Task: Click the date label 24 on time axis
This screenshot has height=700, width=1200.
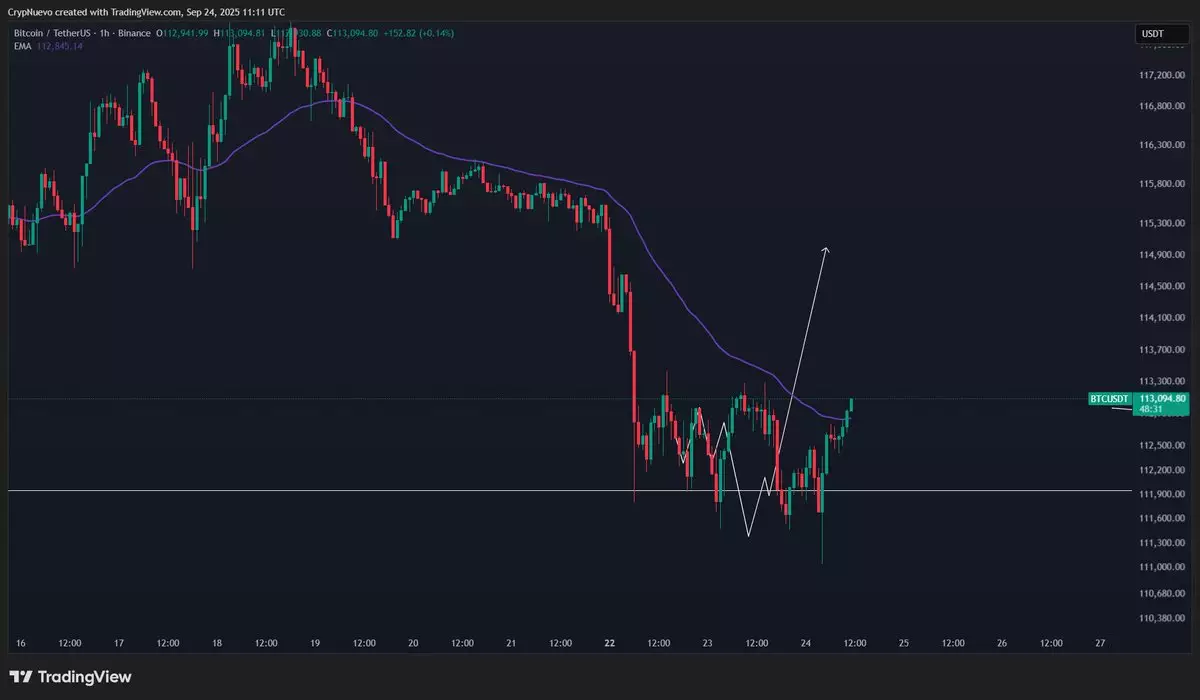Action: pos(804,643)
